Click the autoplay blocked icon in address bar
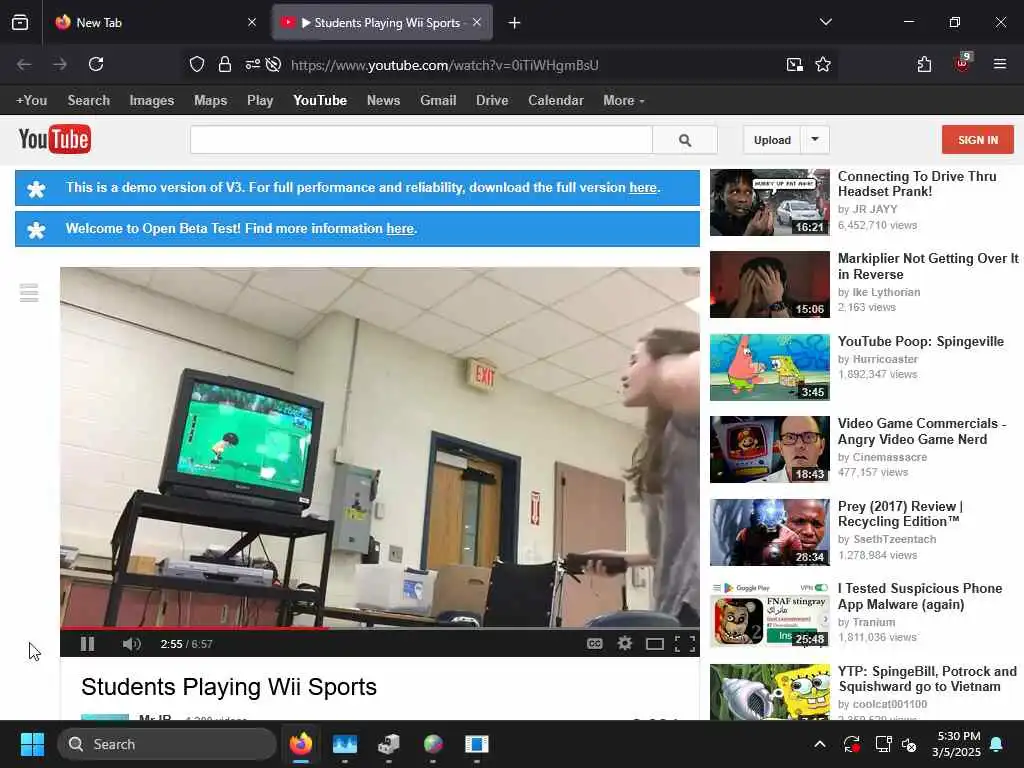The height and width of the screenshot is (768, 1024). pyautogui.click(x=274, y=64)
